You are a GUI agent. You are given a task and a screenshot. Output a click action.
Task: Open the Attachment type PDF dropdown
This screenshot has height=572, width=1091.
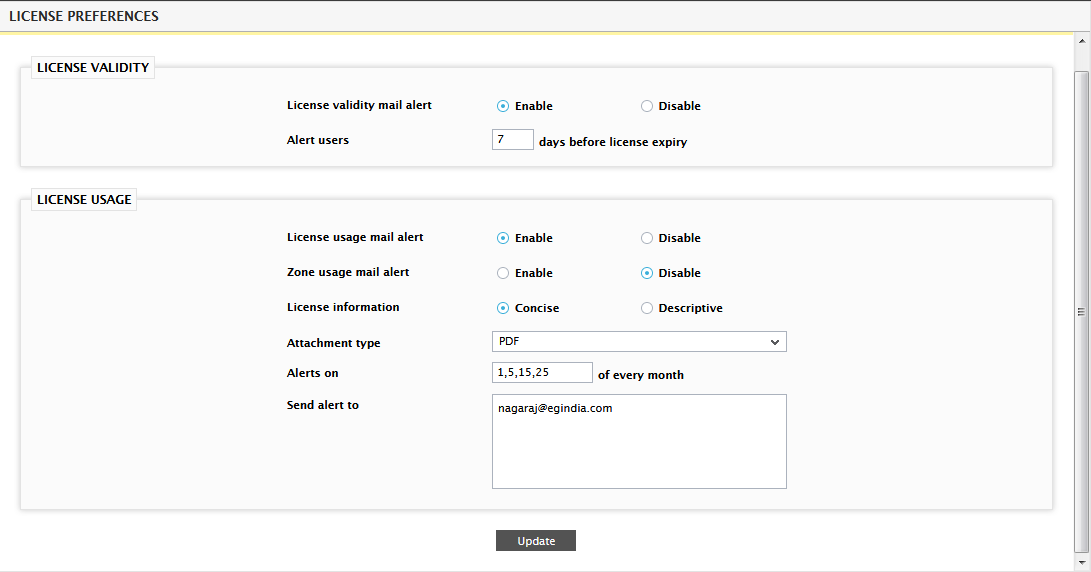pyautogui.click(x=639, y=342)
